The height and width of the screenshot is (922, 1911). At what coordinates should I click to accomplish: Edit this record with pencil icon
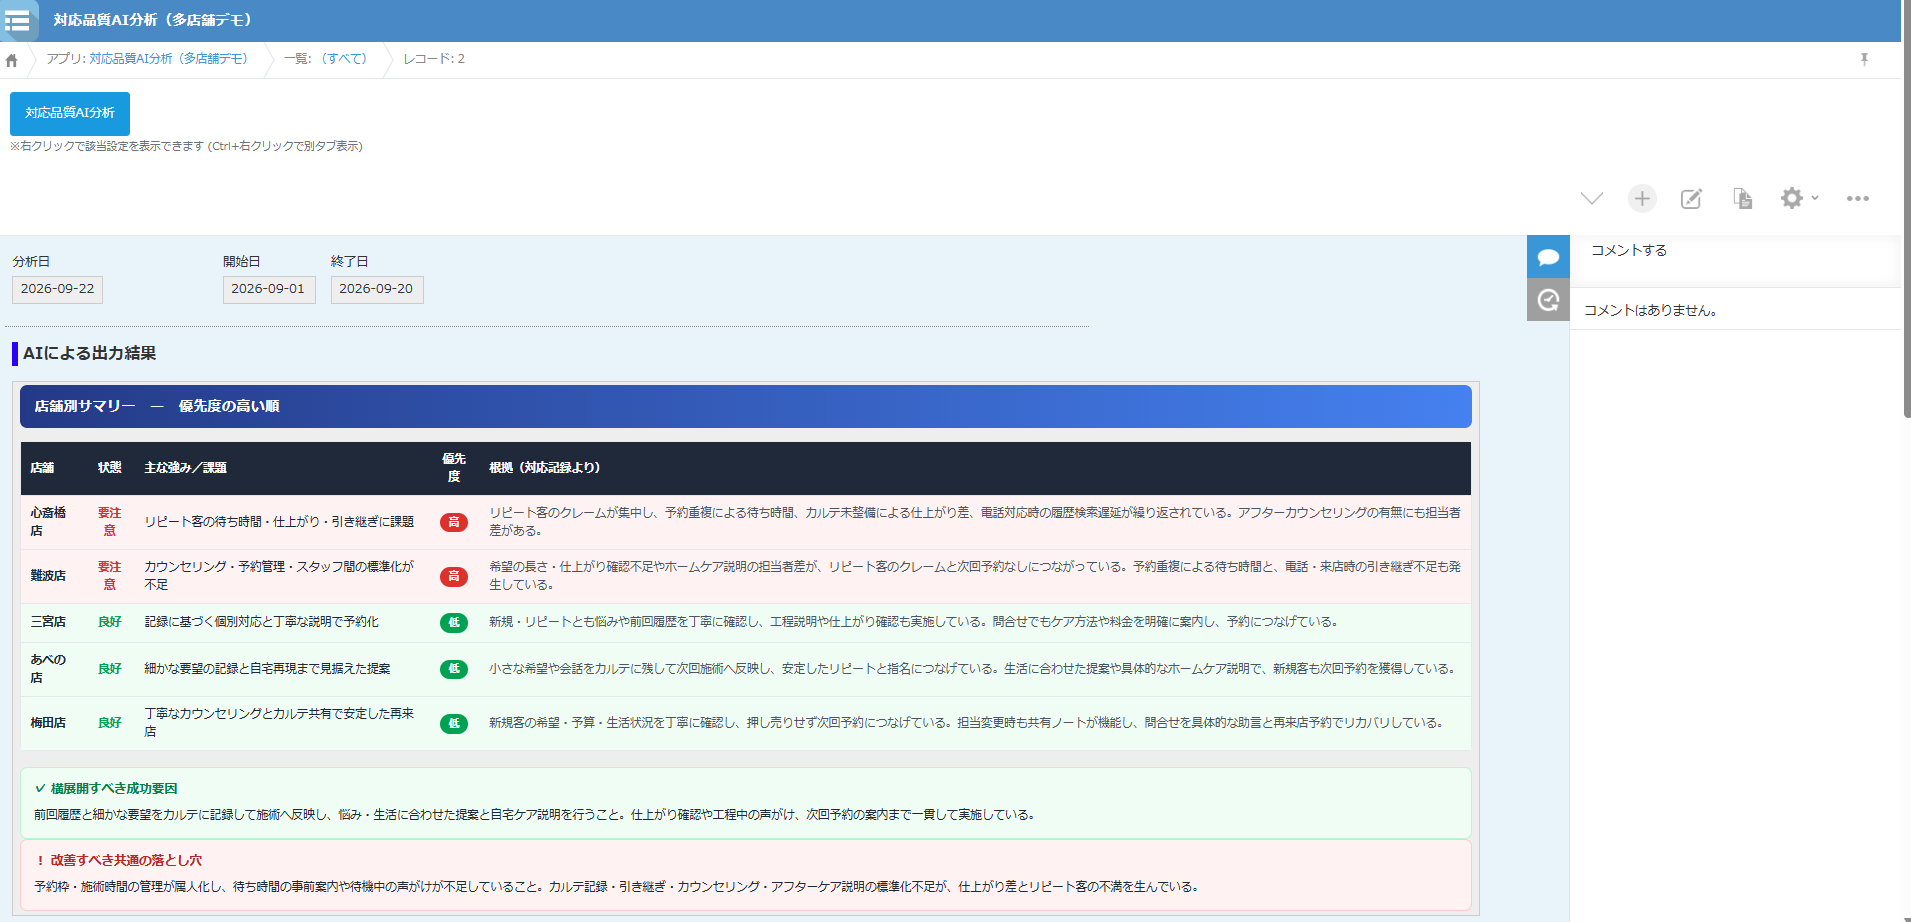[1691, 198]
